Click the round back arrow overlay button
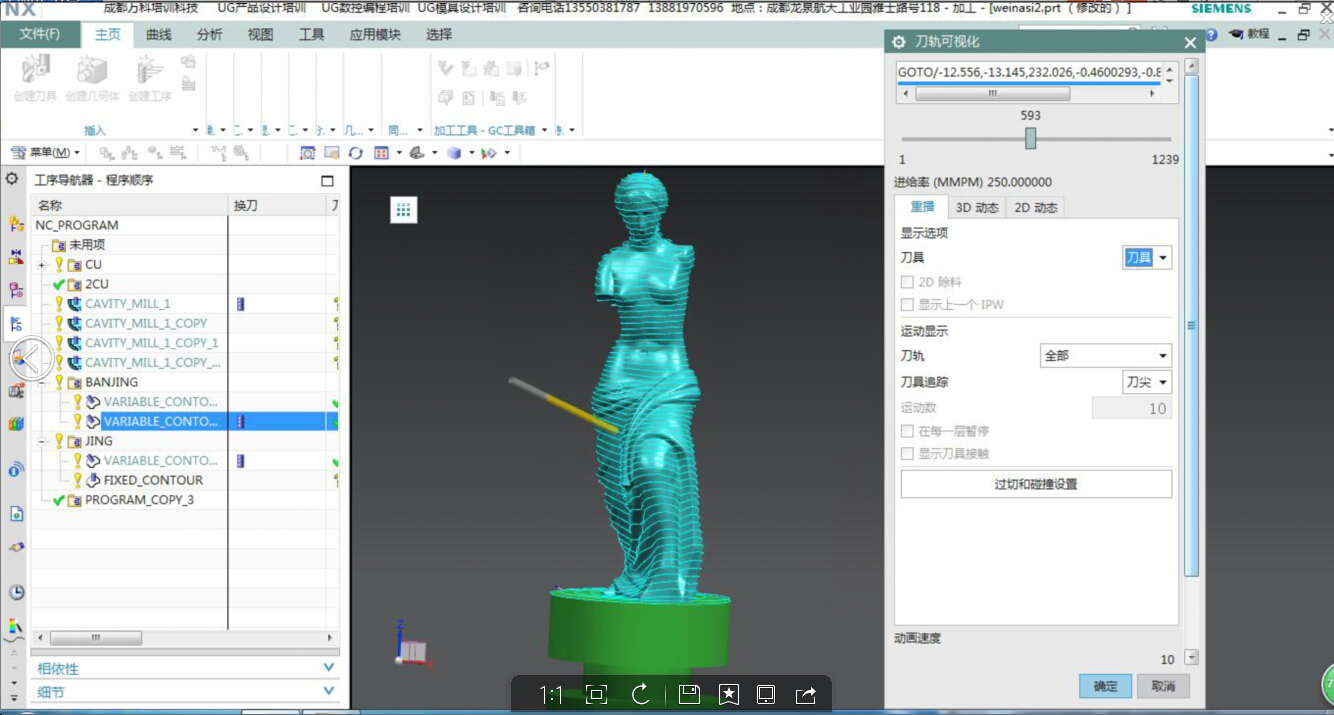The height and width of the screenshot is (715, 1334). tap(30, 358)
